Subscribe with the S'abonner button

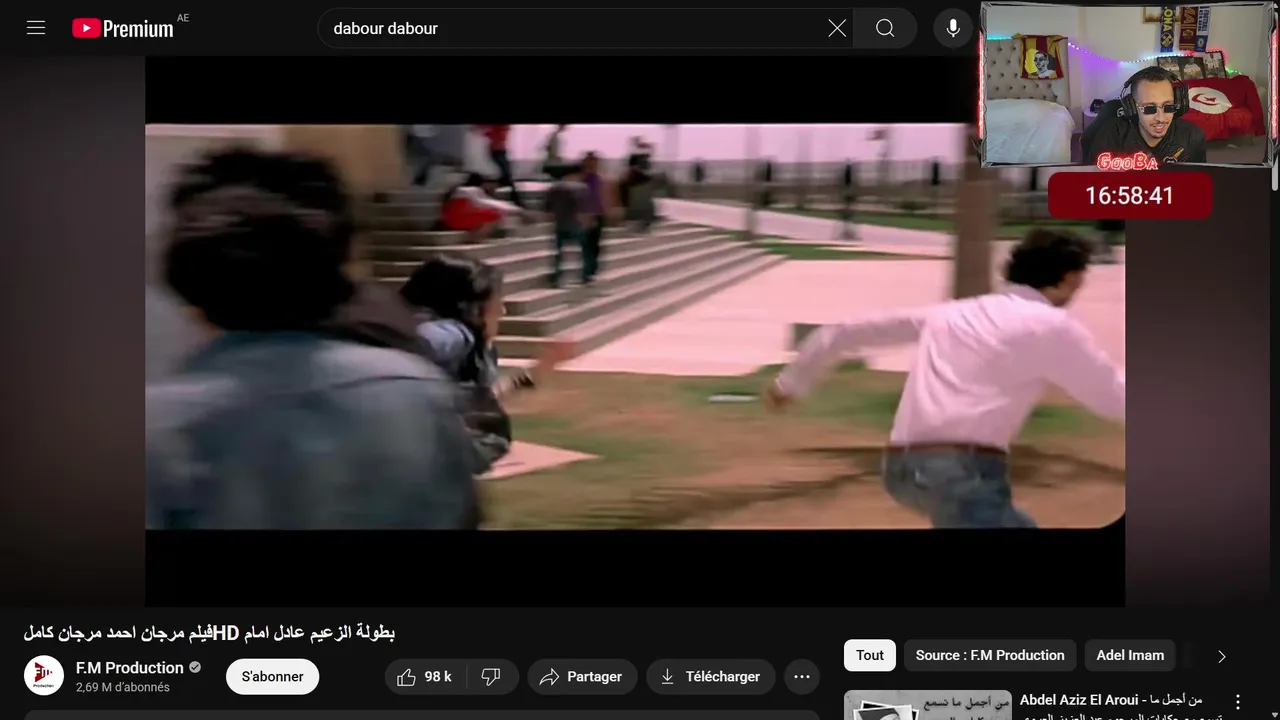coord(272,677)
